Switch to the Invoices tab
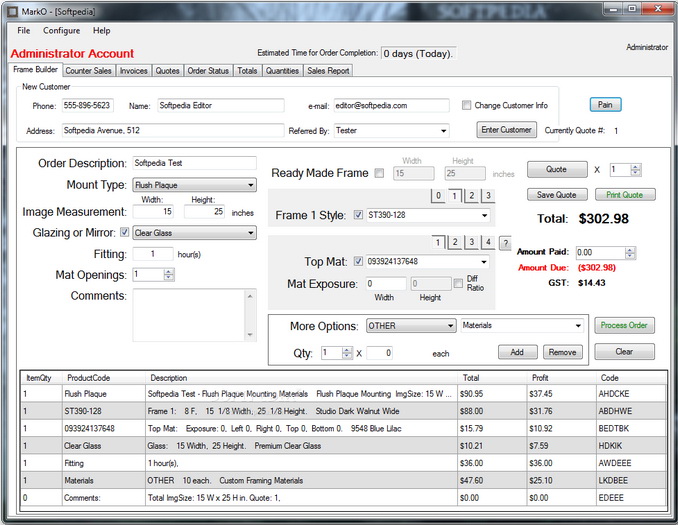 [133, 71]
